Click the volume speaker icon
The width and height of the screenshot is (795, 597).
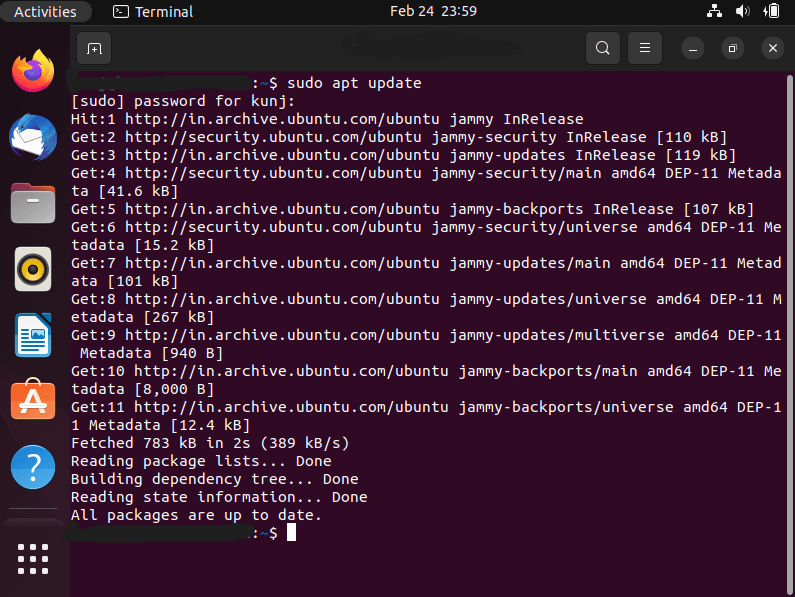tap(742, 11)
